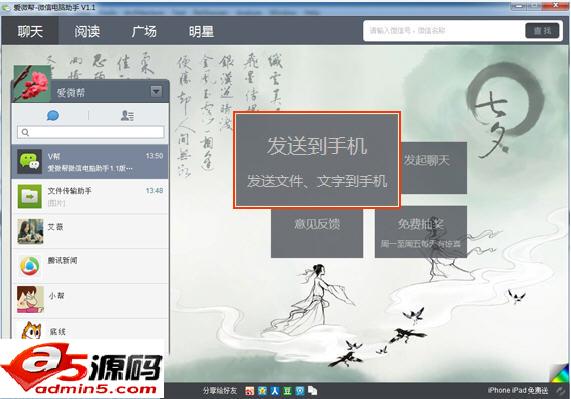Click the contact search box
Viewport: 571px width, 399px height.
click(x=91, y=132)
